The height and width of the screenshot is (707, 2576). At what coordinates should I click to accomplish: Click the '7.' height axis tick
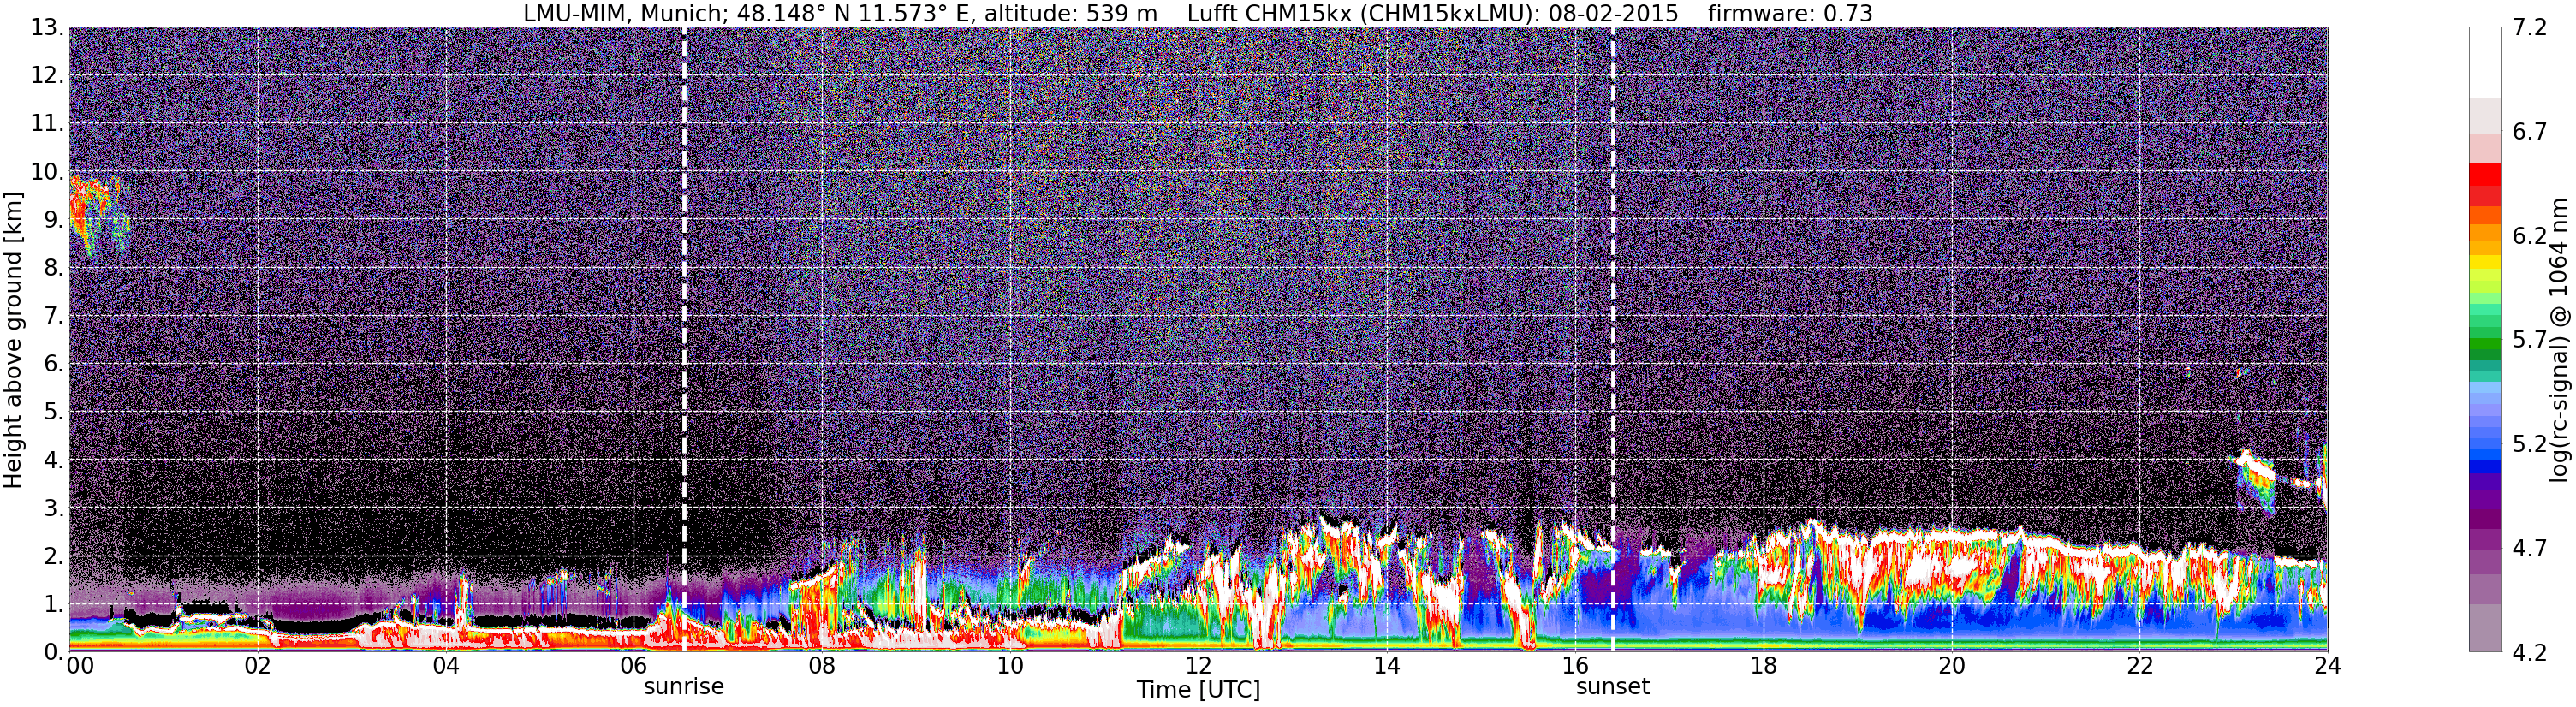tap(53, 316)
